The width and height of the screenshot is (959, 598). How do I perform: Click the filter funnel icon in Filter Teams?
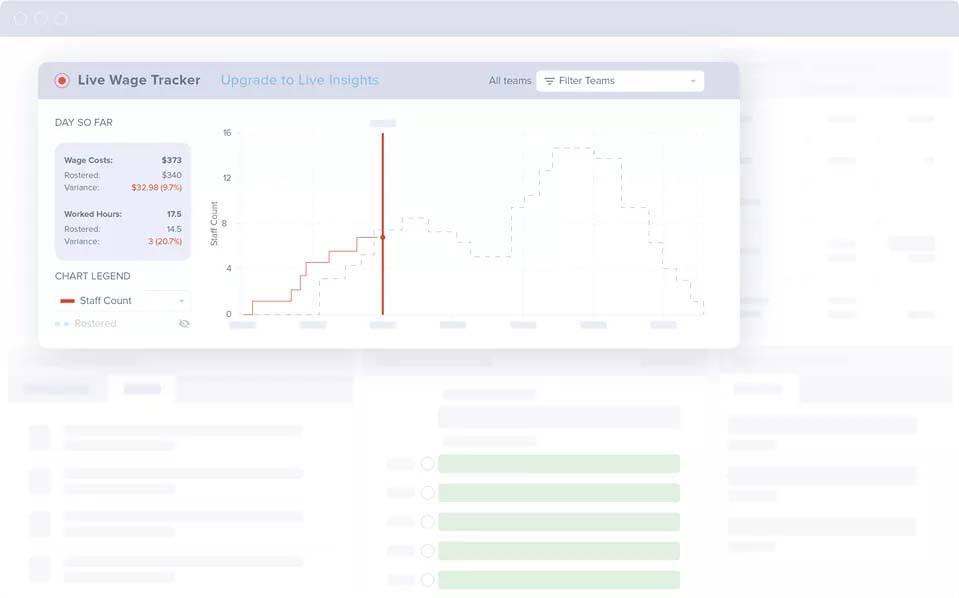(550, 81)
